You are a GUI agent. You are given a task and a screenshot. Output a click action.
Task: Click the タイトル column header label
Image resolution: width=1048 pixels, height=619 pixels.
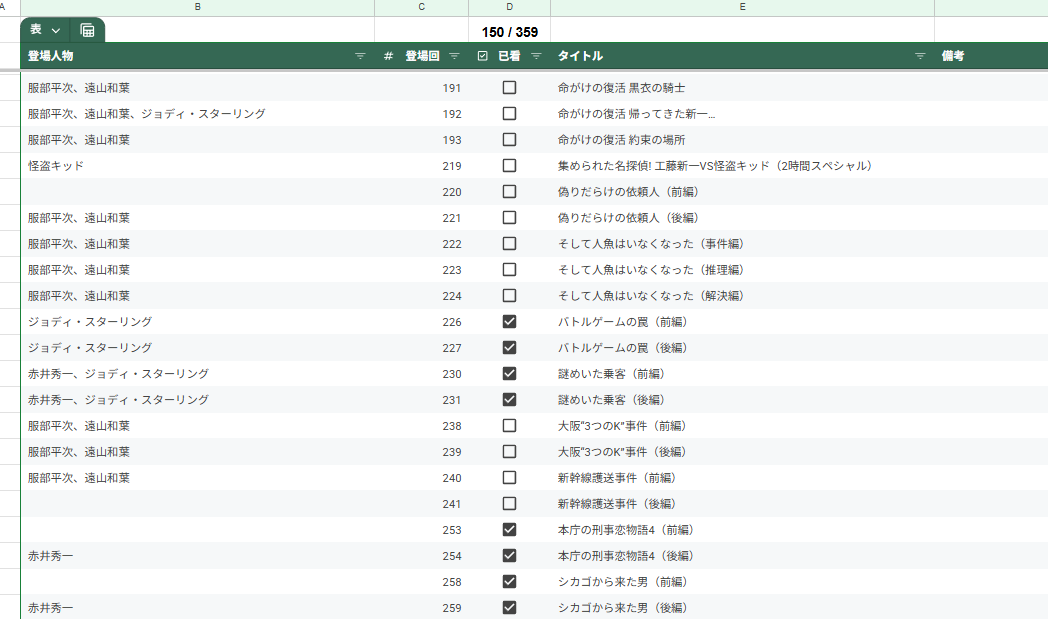pyautogui.click(x=580, y=56)
